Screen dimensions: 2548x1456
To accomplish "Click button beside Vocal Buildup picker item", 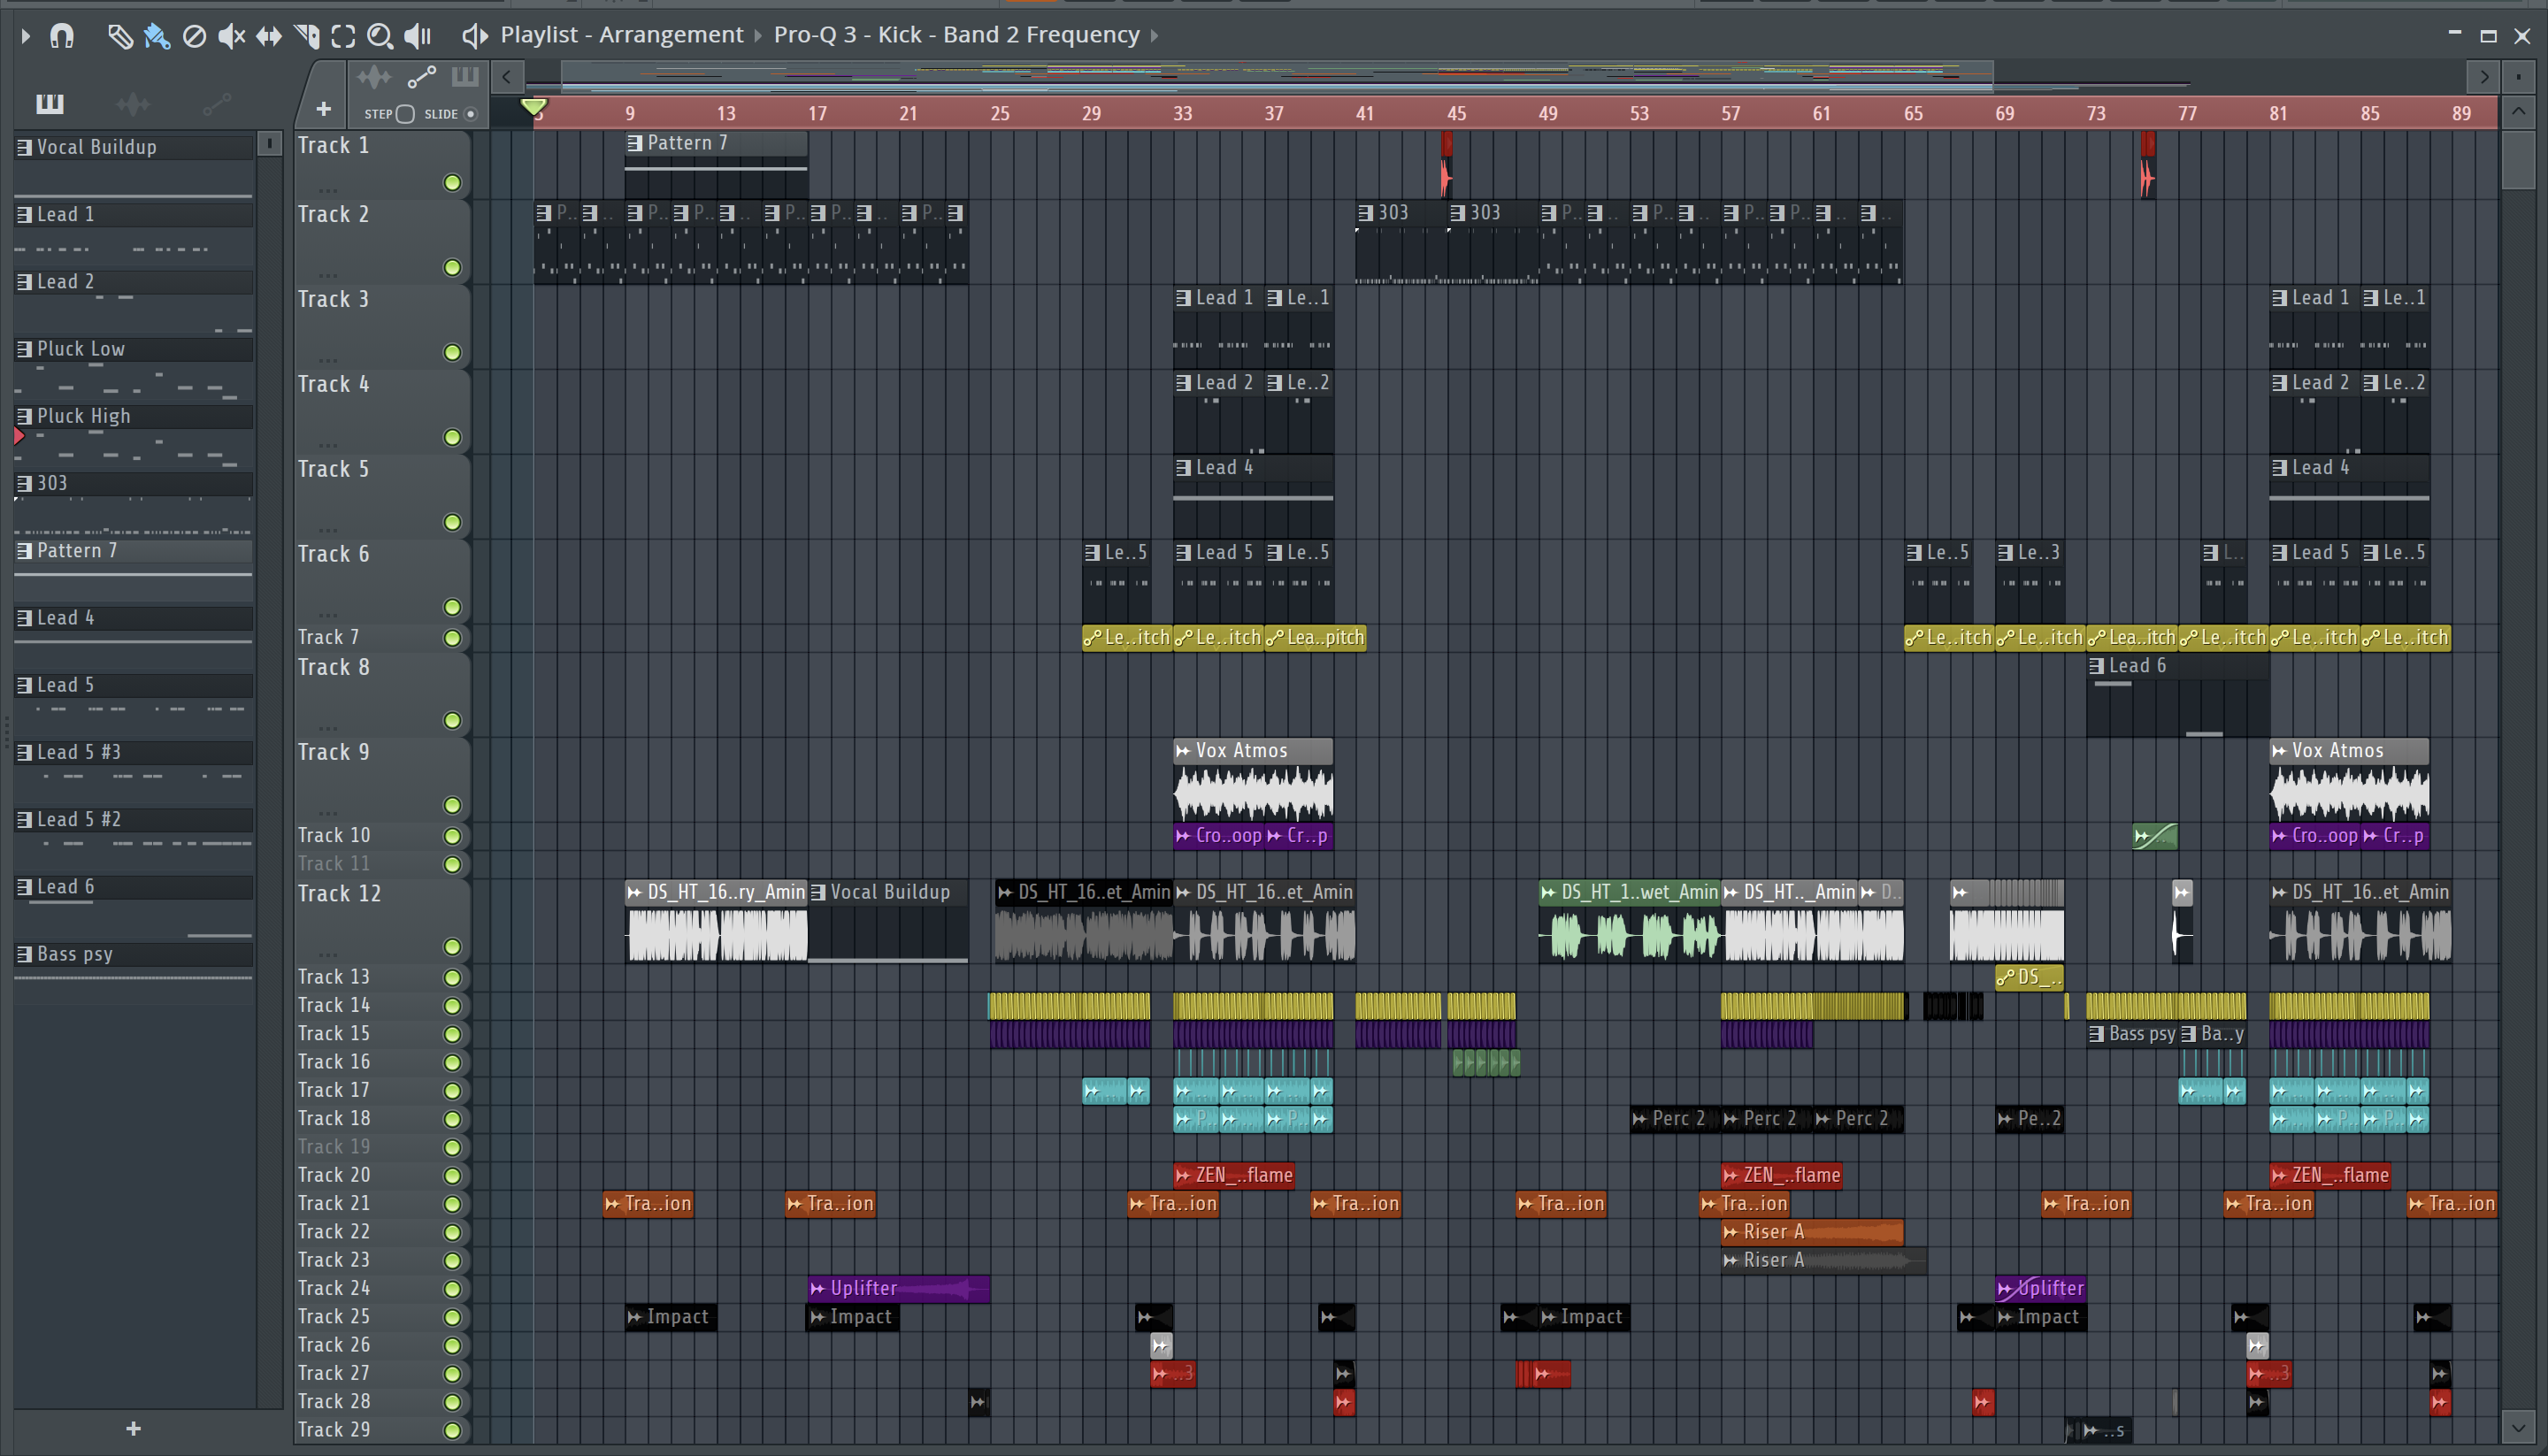I will pyautogui.click(x=269, y=144).
